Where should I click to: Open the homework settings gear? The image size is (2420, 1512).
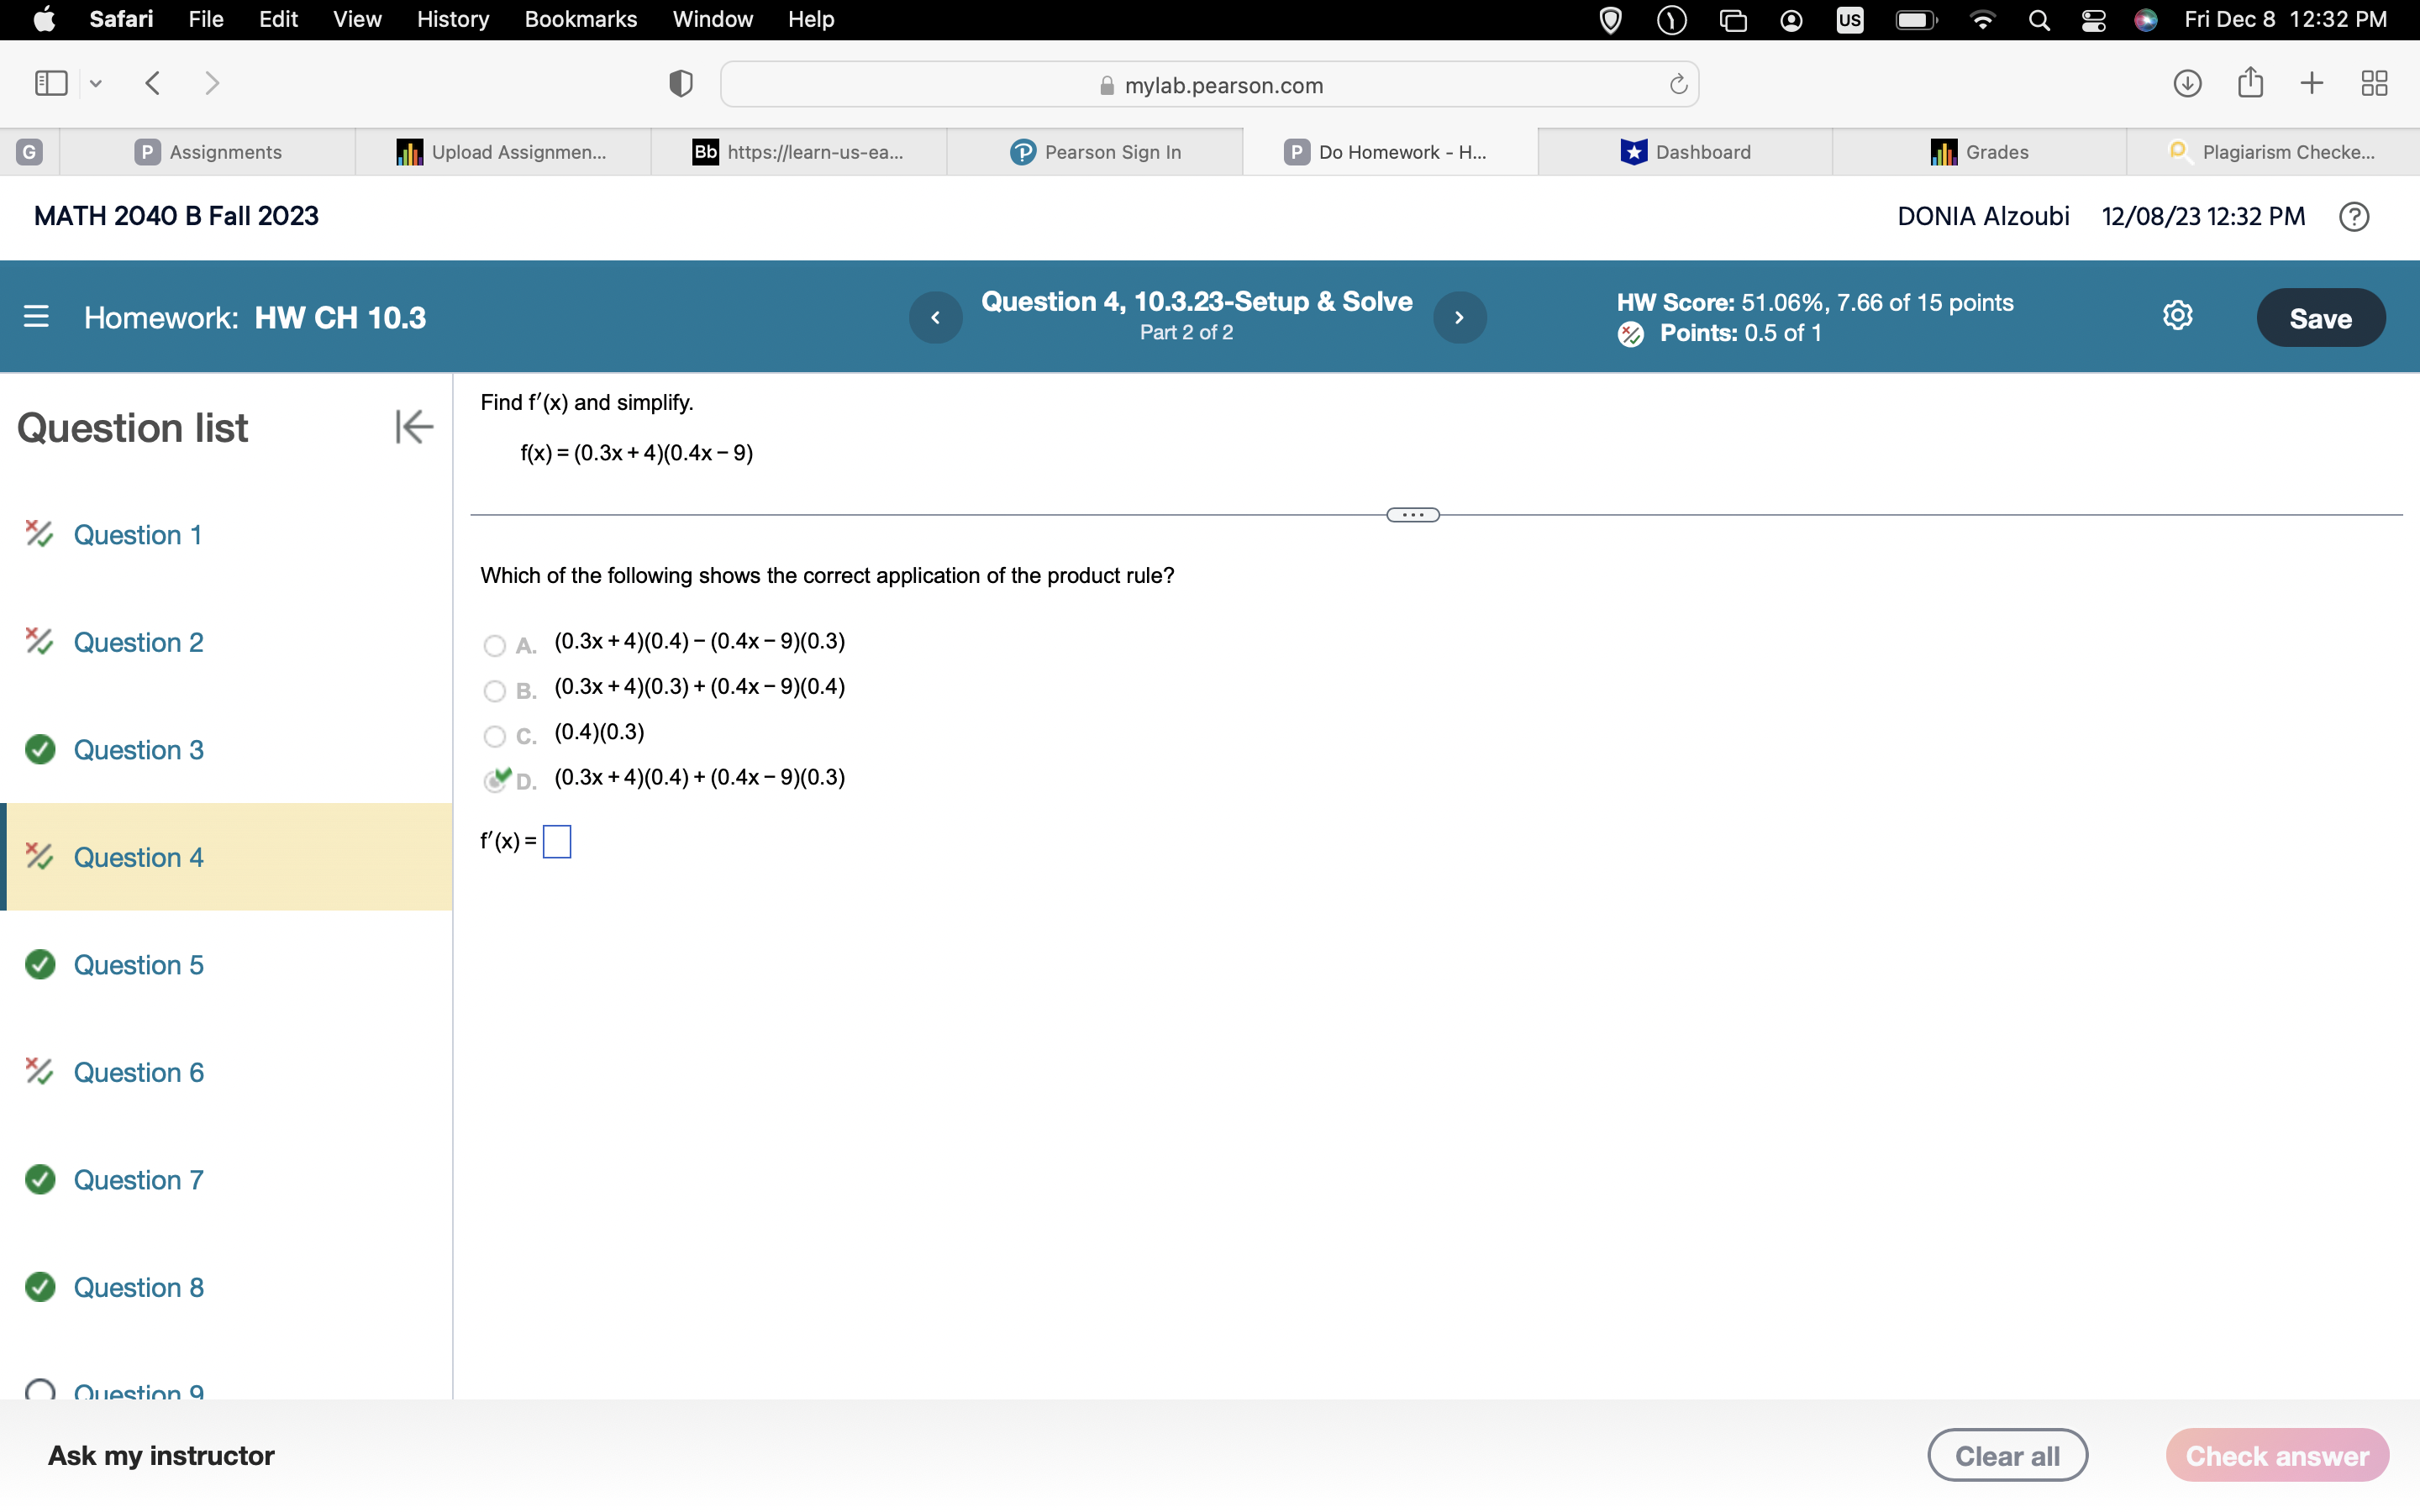[2177, 315]
